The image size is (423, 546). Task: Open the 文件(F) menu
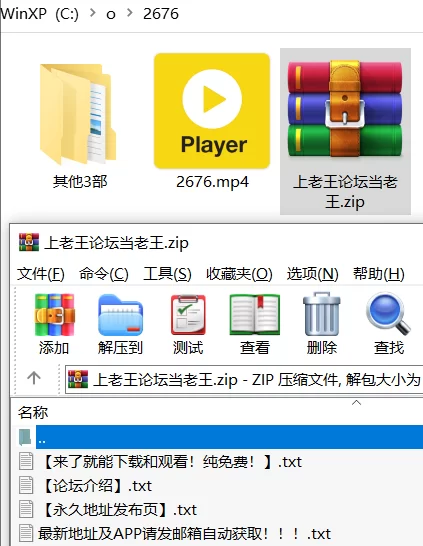click(x=41, y=274)
